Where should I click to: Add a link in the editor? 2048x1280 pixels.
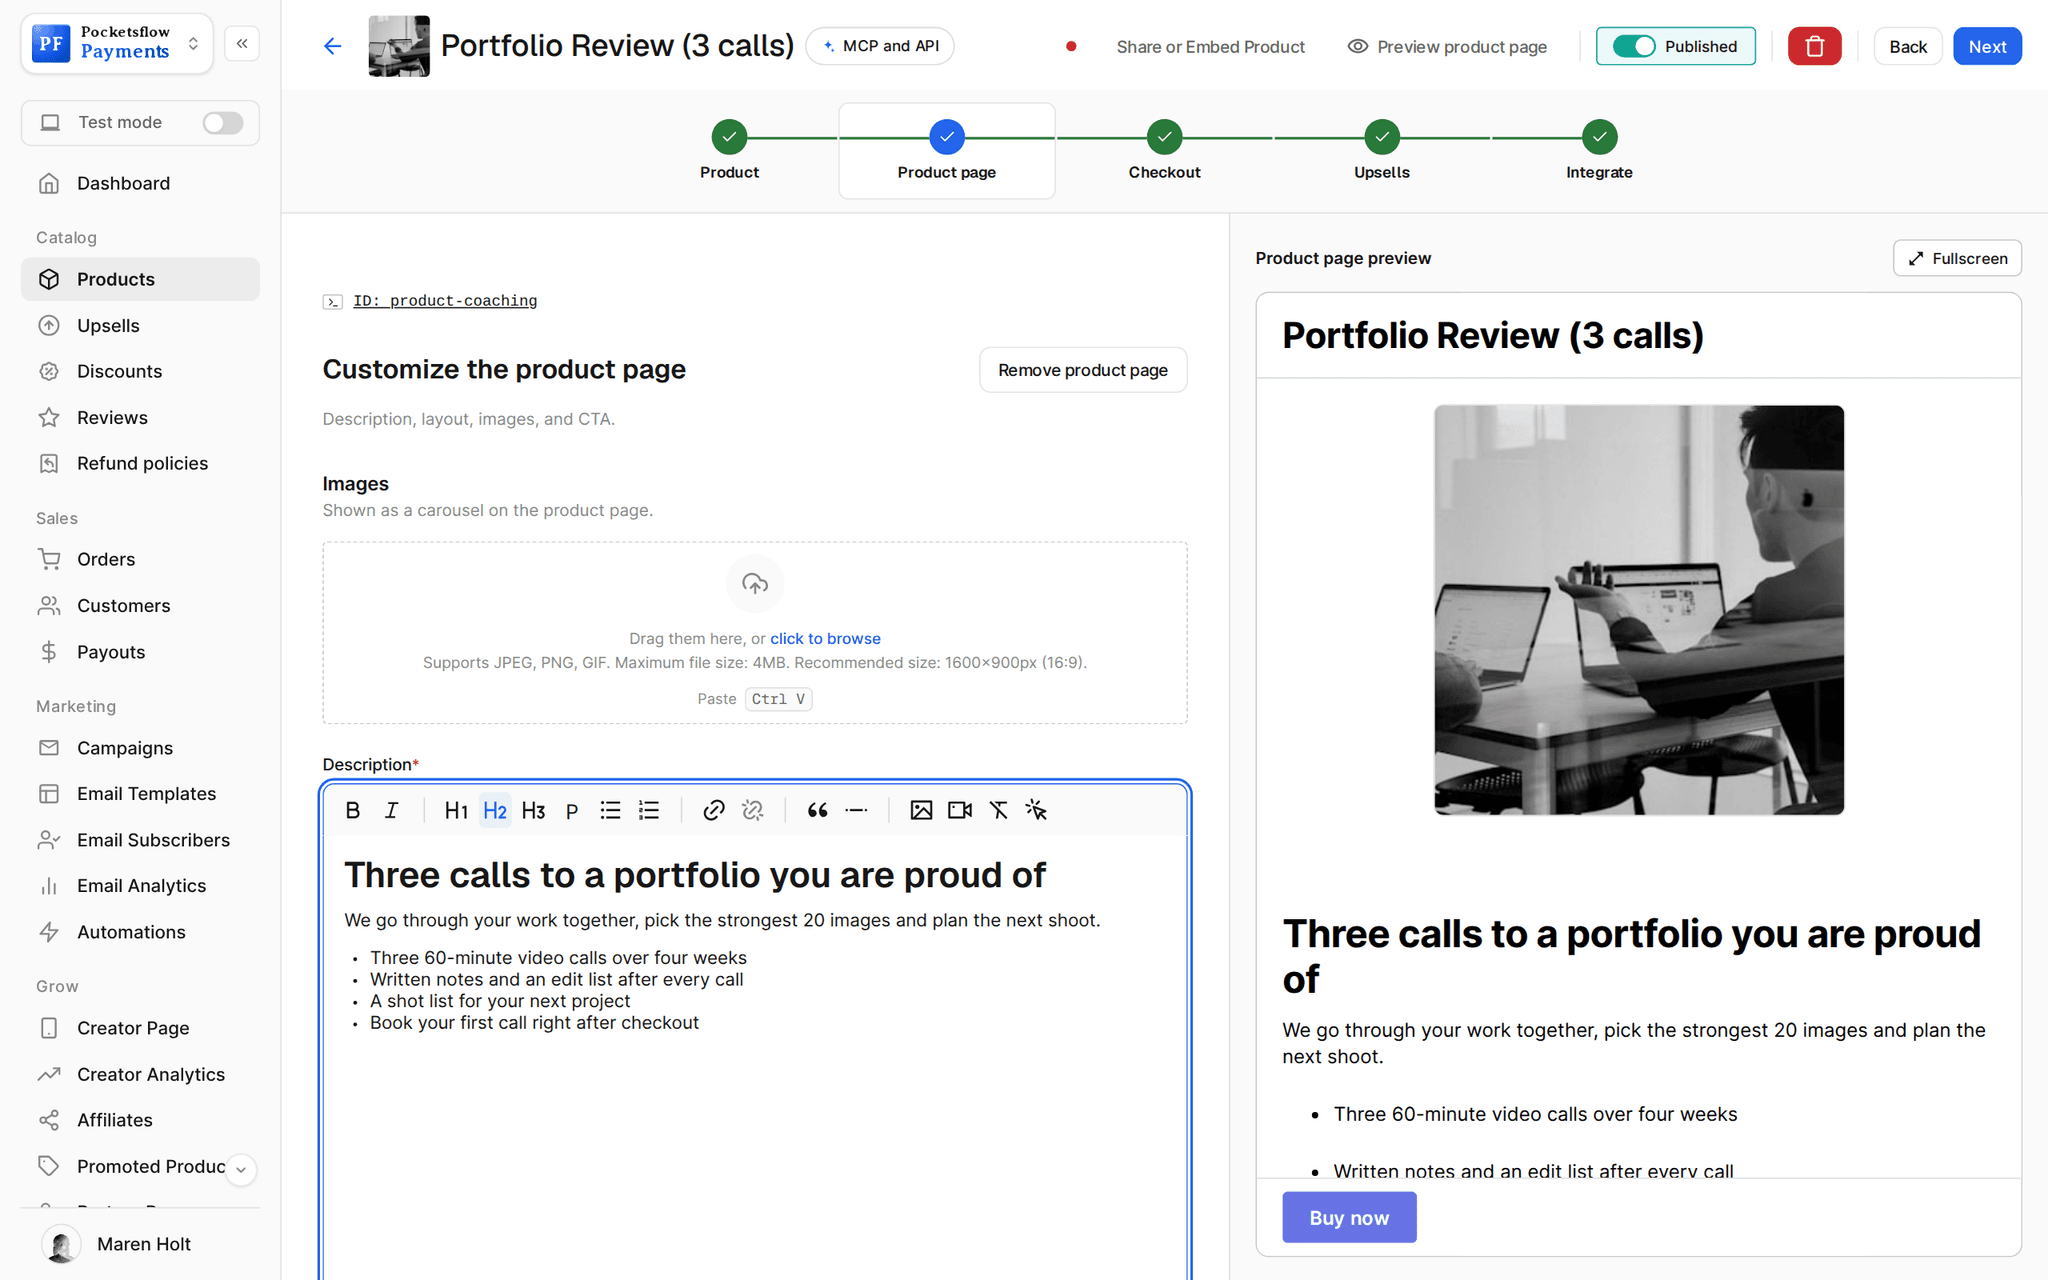pyautogui.click(x=713, y=810)
